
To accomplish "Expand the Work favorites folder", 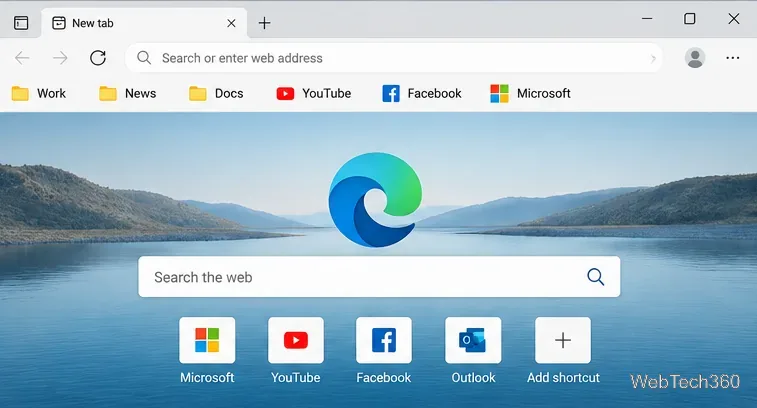I will (x=39, y=93).
